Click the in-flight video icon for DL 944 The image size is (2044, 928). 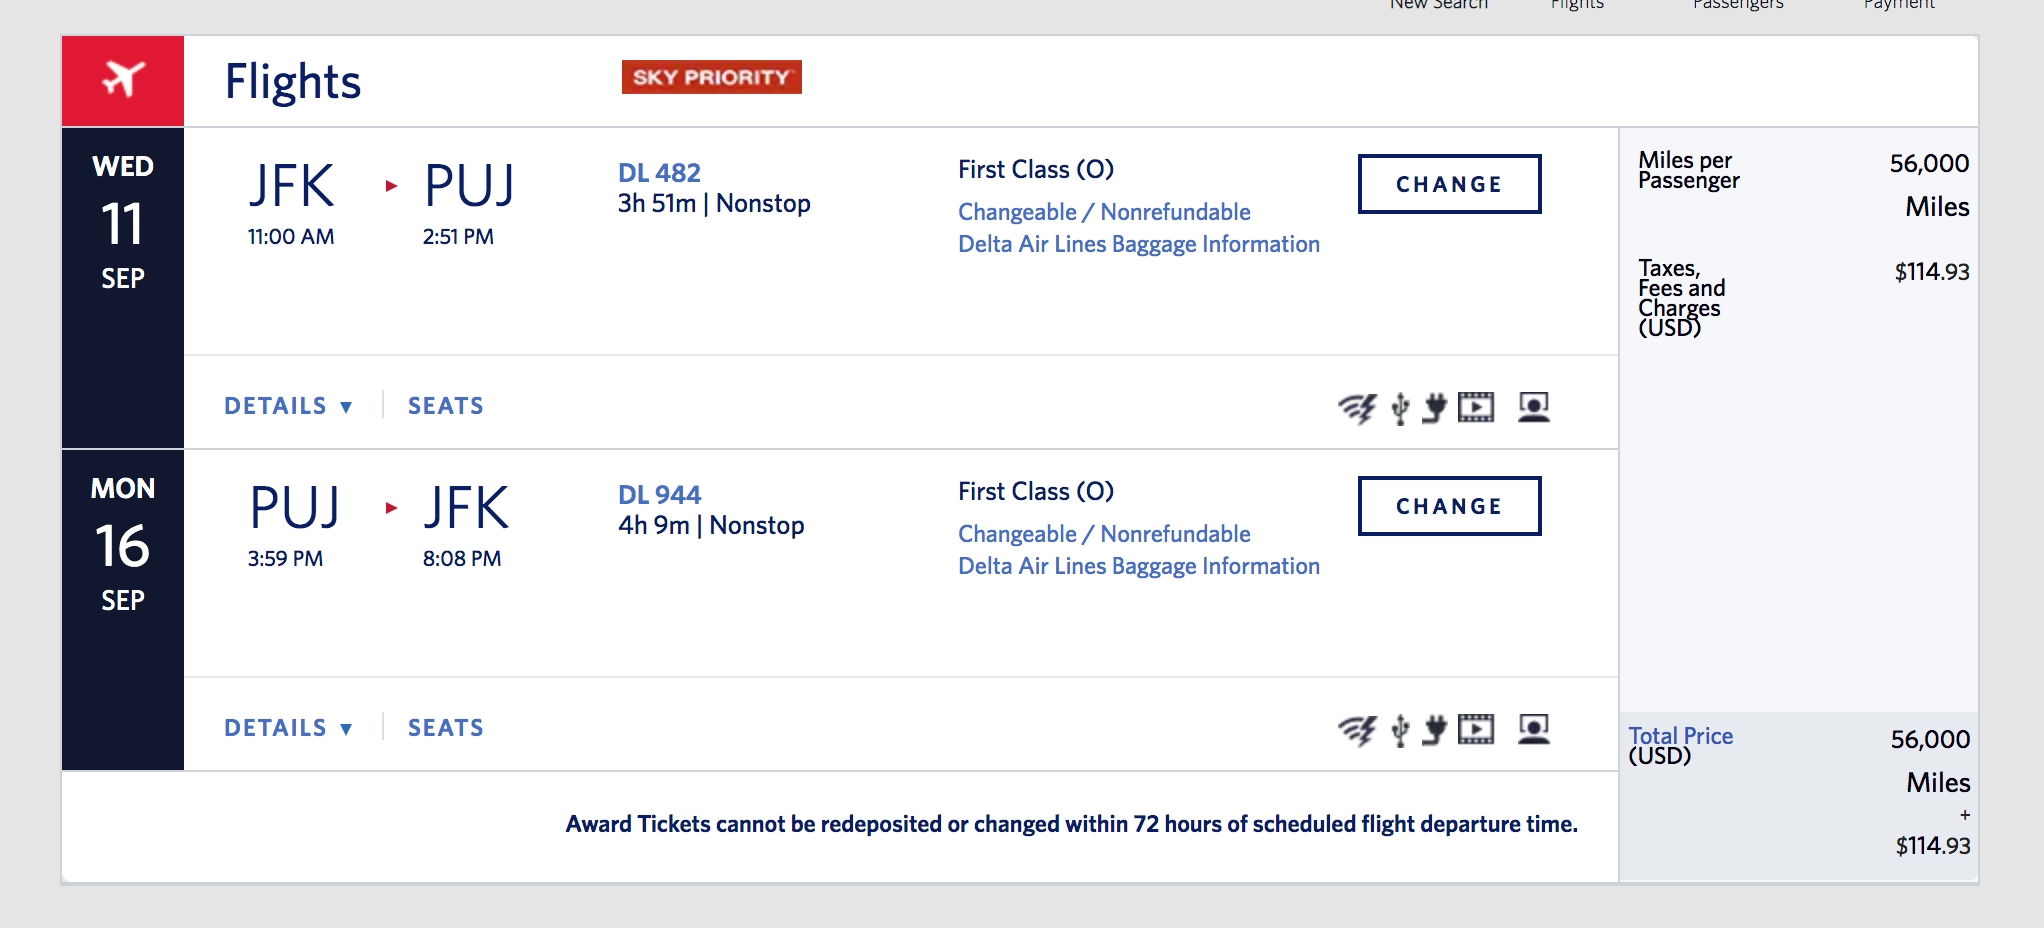pyautogui.click(x=1476, y=729)
